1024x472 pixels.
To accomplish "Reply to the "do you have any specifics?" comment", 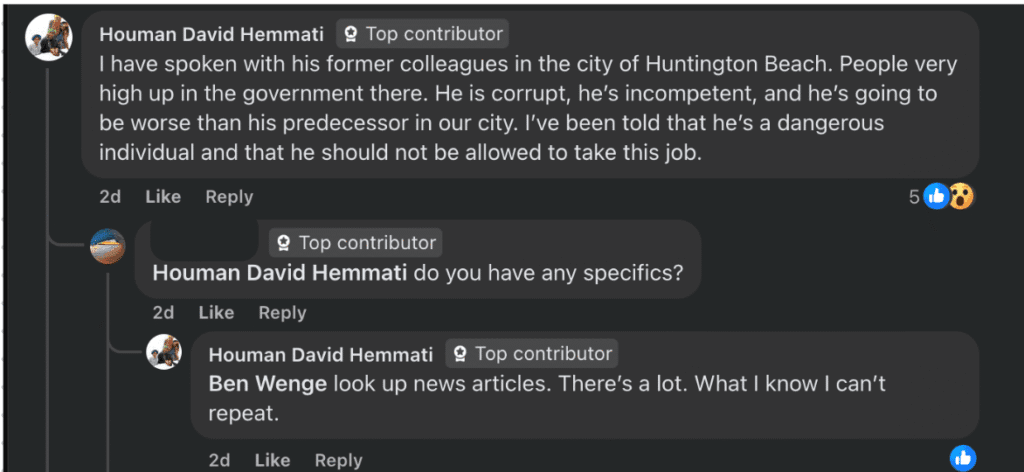I will [282, 313].
